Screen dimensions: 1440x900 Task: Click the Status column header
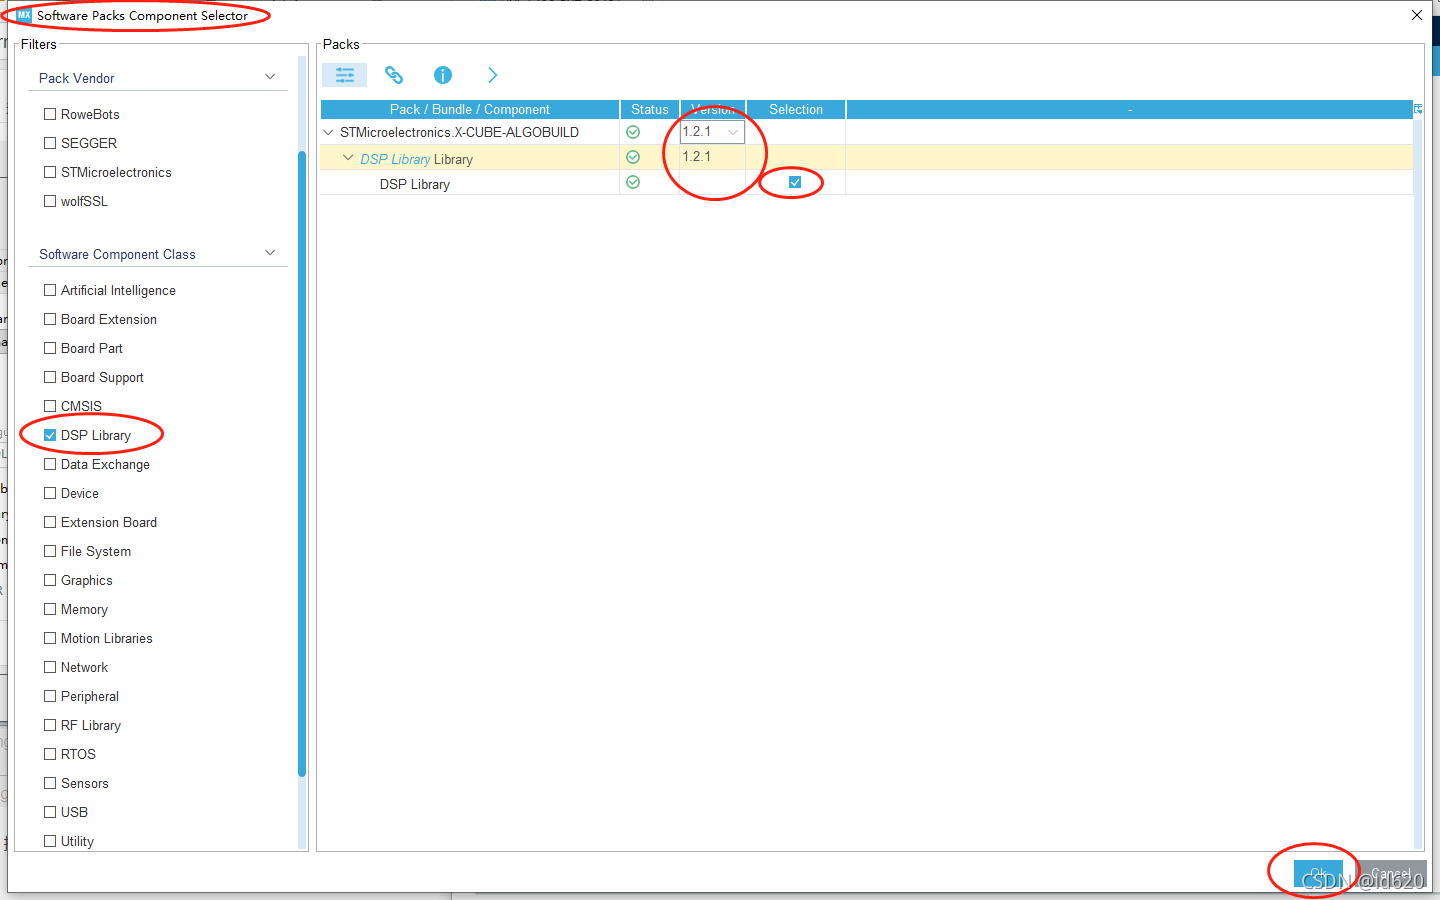(650, 109)
